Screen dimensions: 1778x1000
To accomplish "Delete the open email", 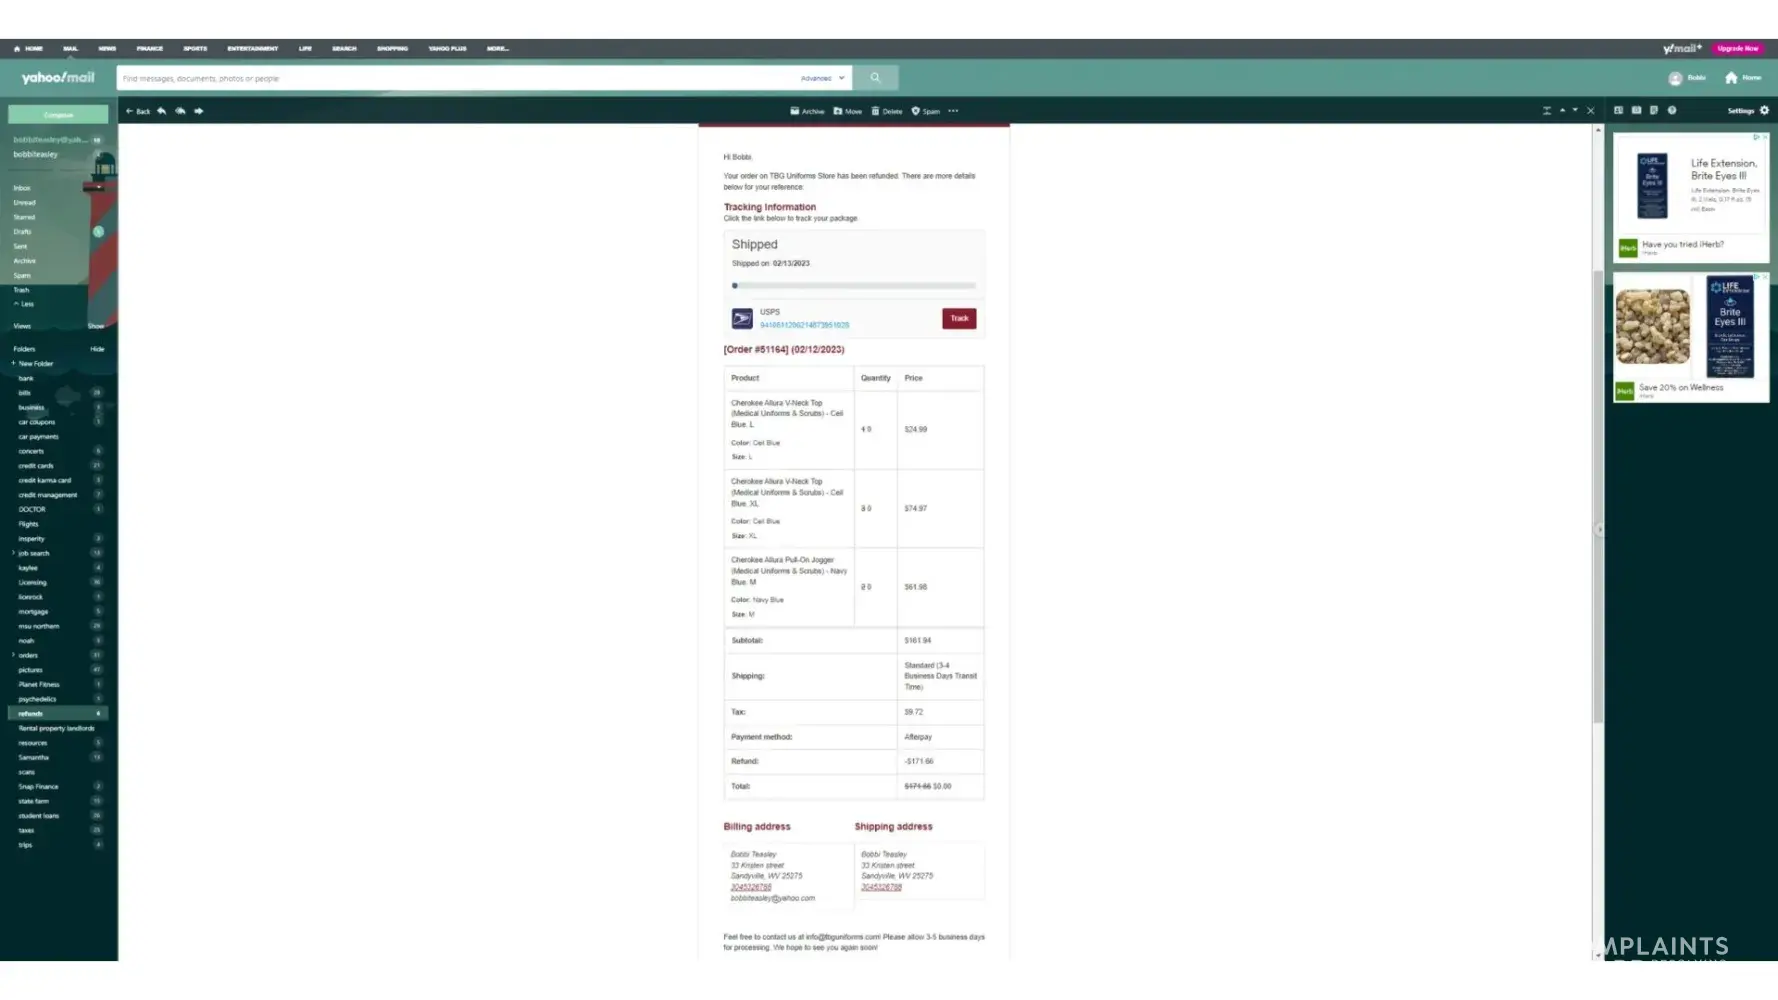I will (886, 111).
